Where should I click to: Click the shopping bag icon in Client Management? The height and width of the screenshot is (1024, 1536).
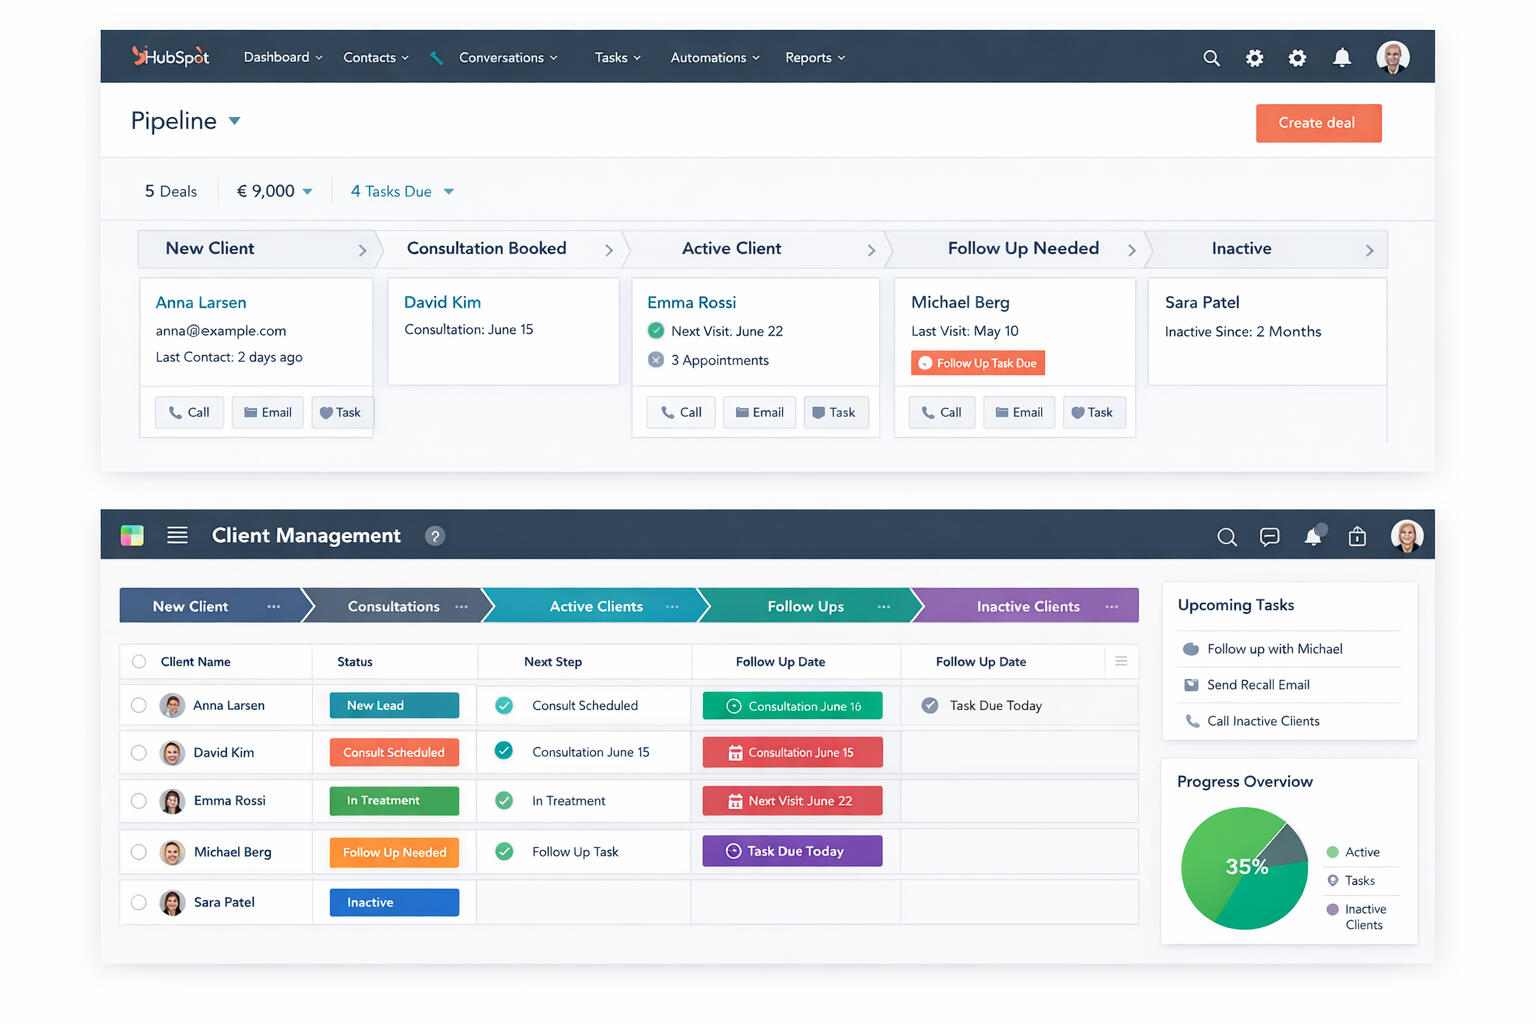pyautogui.click(x=1357, y=537)
